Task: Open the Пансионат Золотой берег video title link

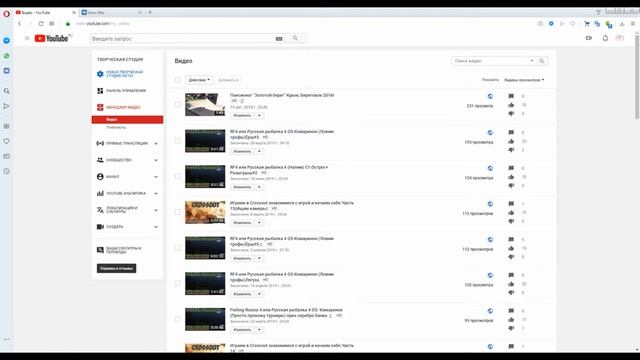Action: click(x=282, y=95)
